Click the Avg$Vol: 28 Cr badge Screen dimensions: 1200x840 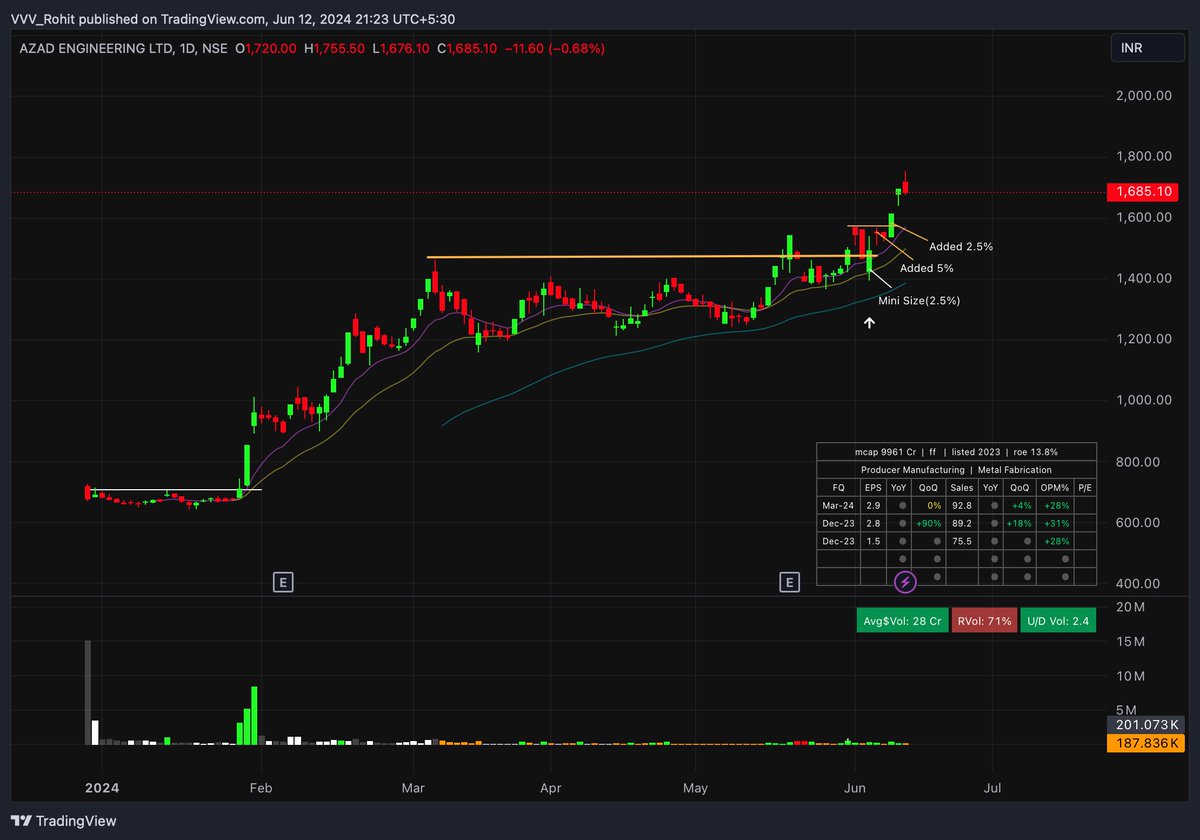[x=902, y=621]
